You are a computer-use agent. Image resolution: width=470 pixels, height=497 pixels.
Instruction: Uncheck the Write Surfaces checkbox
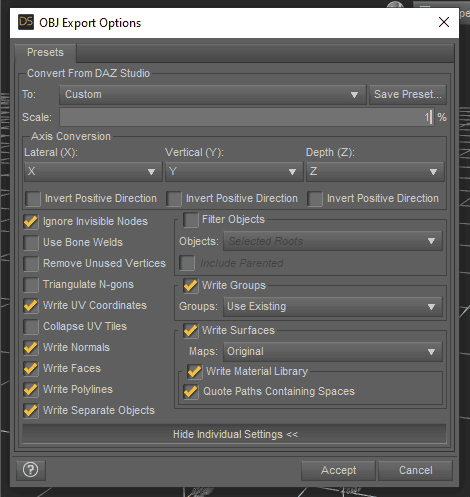click(x=191, y=331)
